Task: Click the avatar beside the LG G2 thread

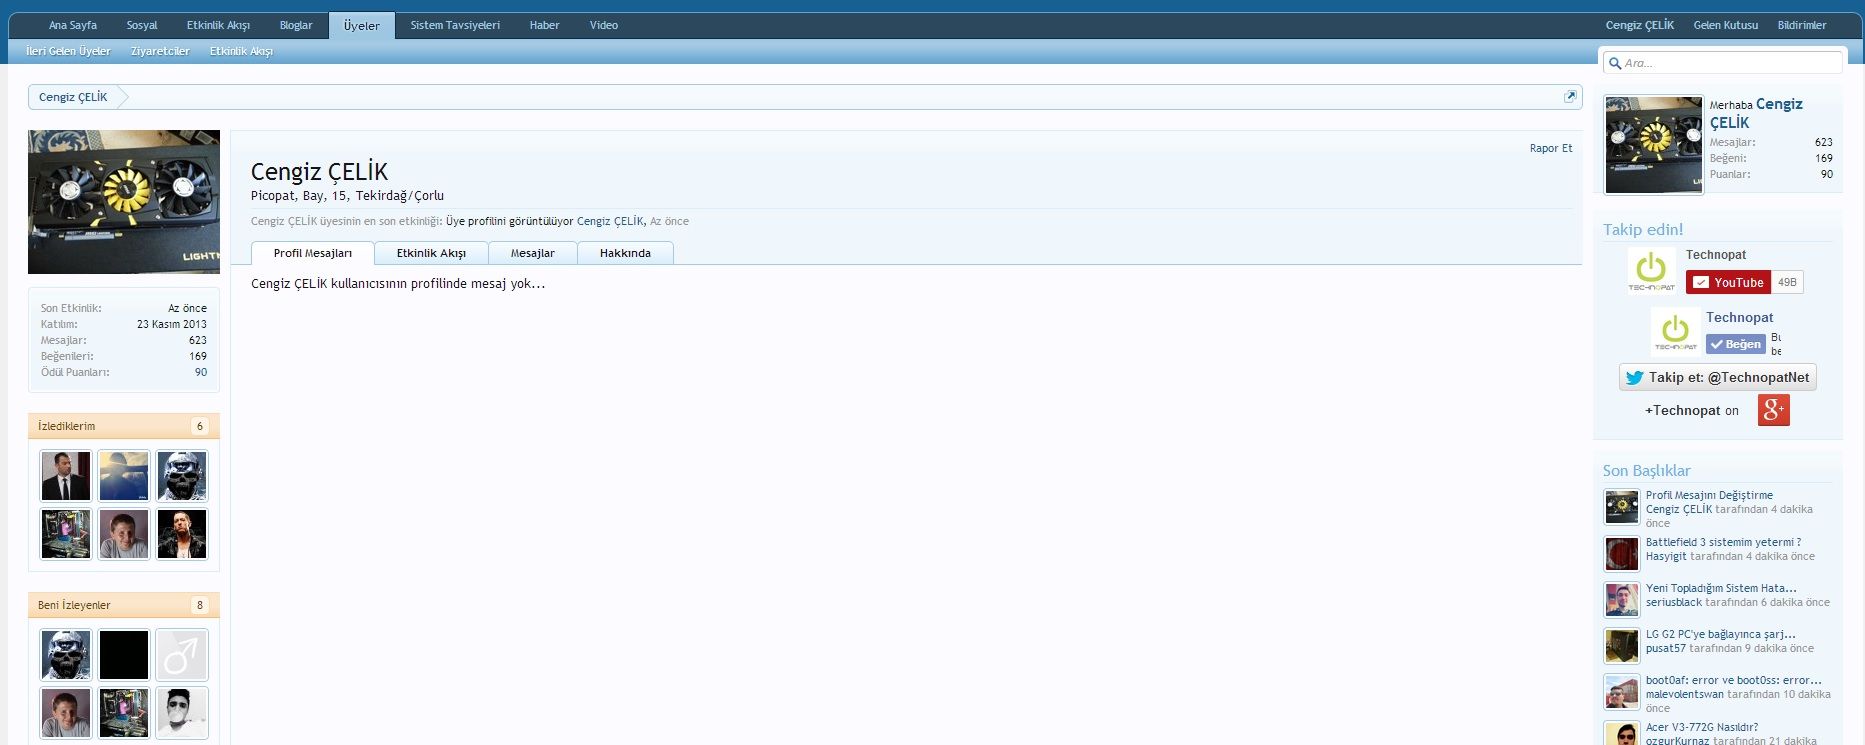Action: click(1622, 646)
